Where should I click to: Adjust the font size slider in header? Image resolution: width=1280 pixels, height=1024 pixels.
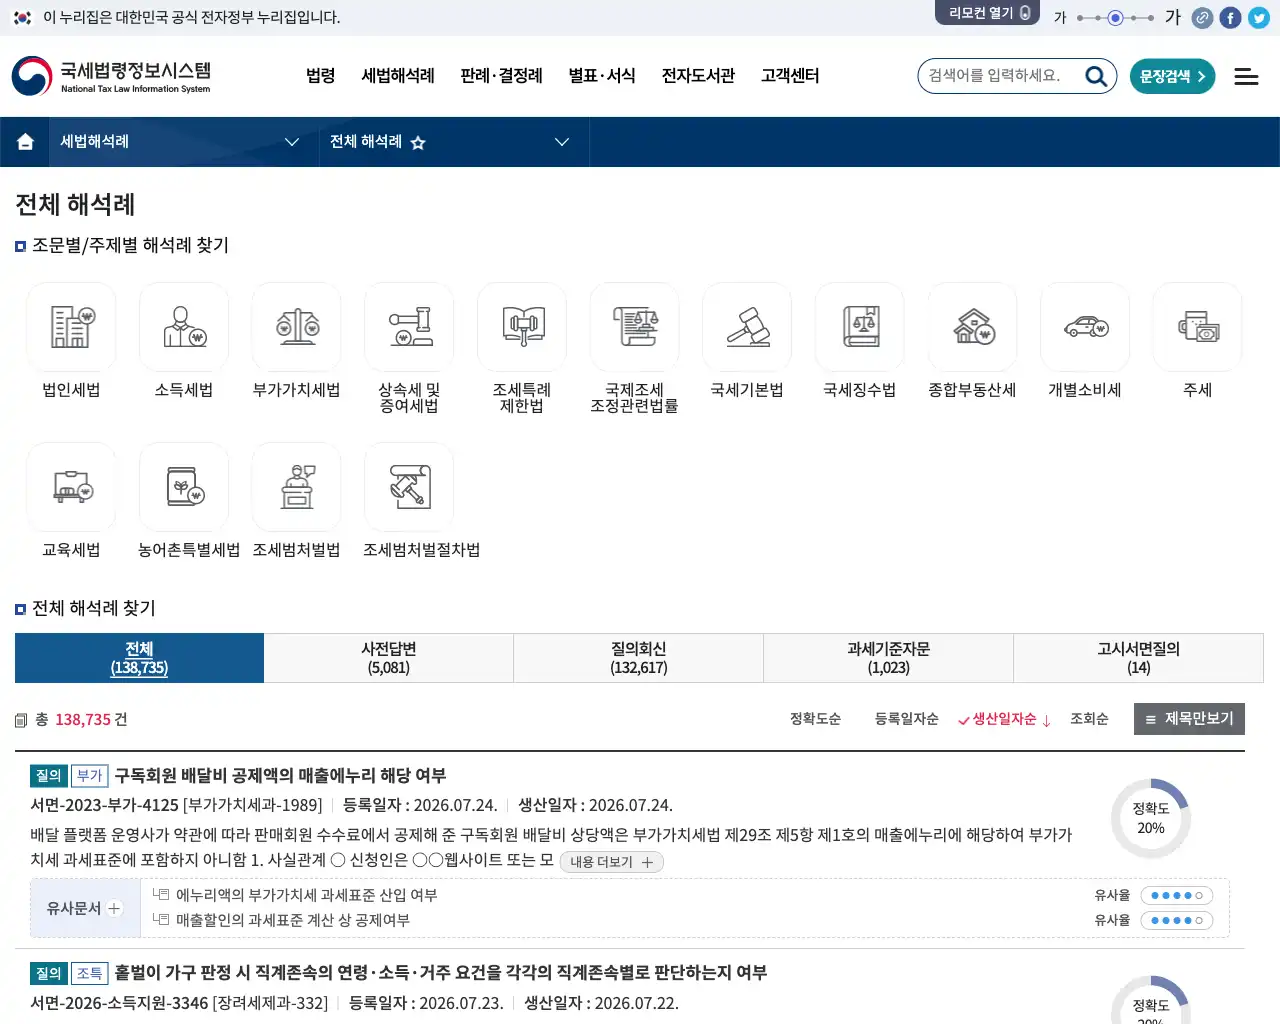[1116, 18]
